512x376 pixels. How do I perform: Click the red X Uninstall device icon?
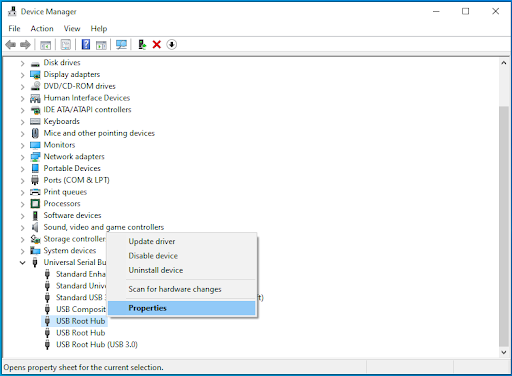(x=157, y=44)
